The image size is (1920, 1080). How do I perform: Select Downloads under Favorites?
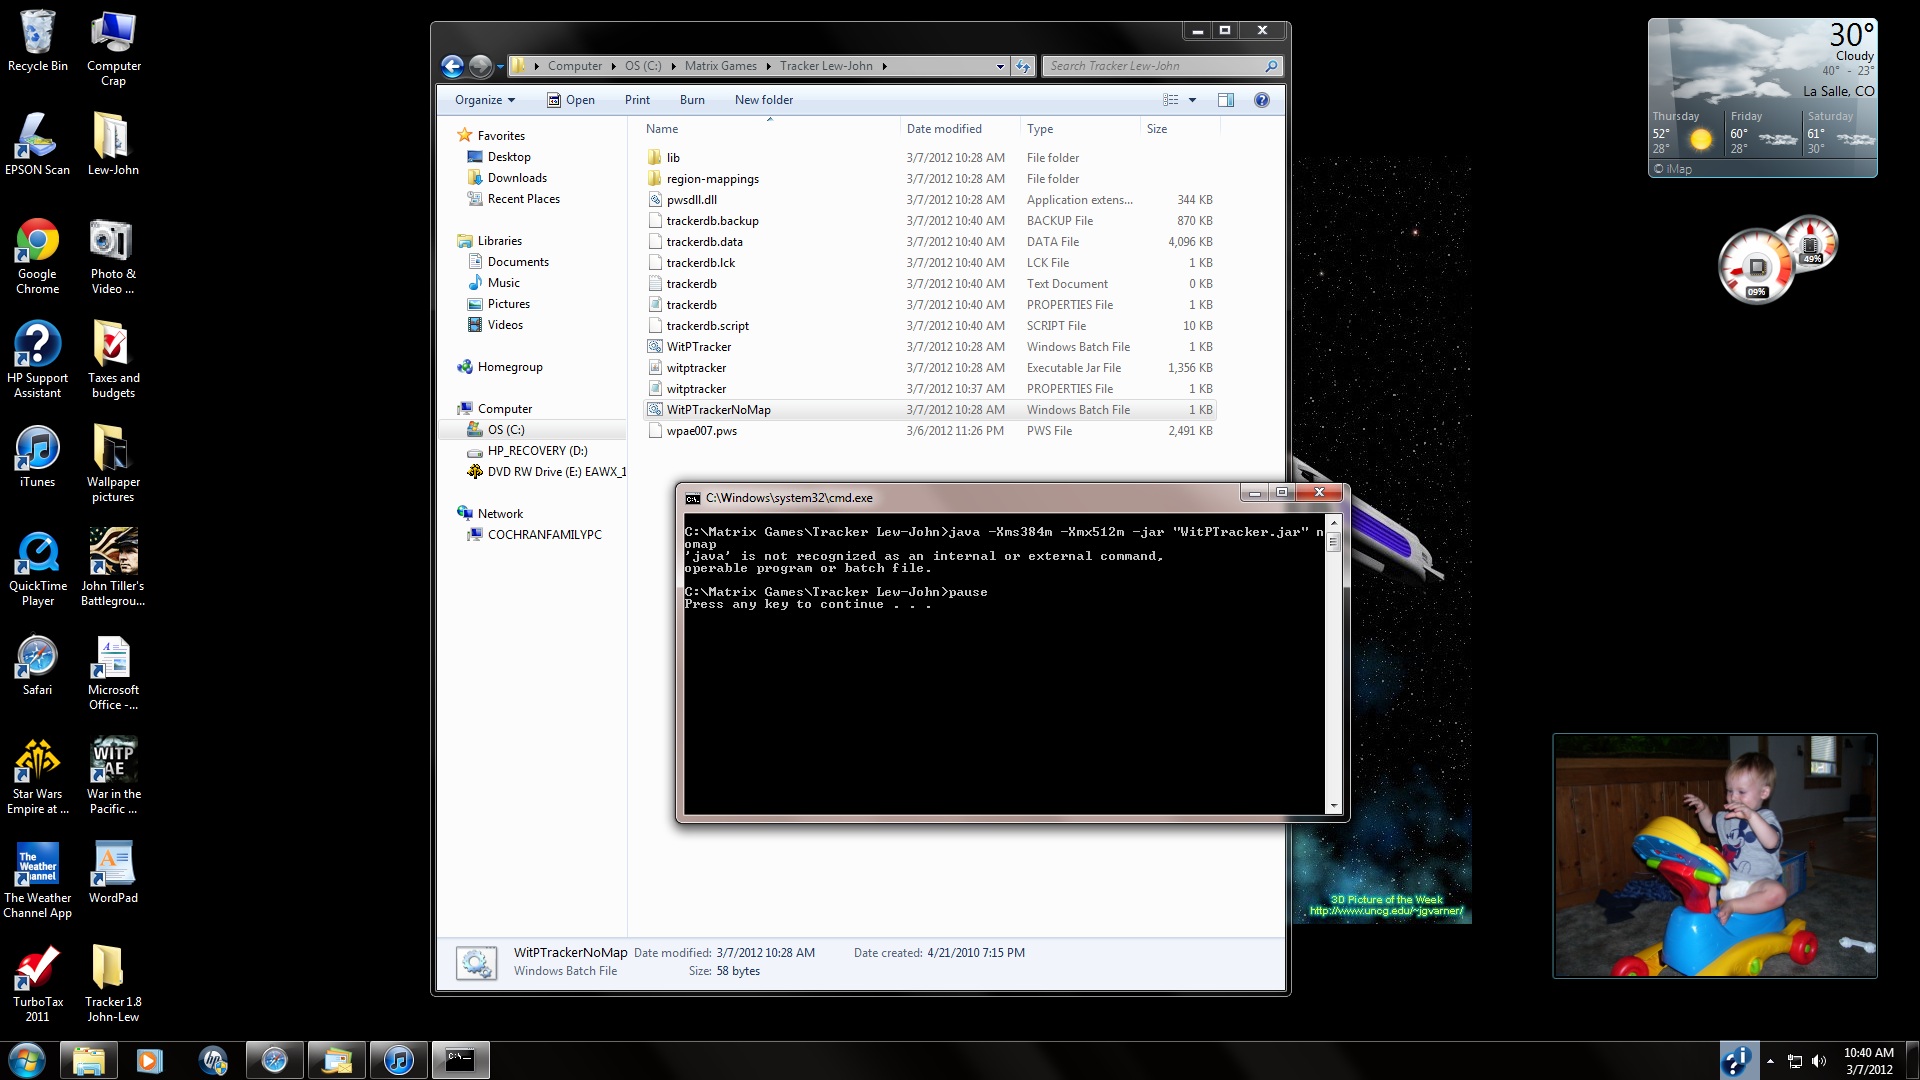(x=517, y=178)
